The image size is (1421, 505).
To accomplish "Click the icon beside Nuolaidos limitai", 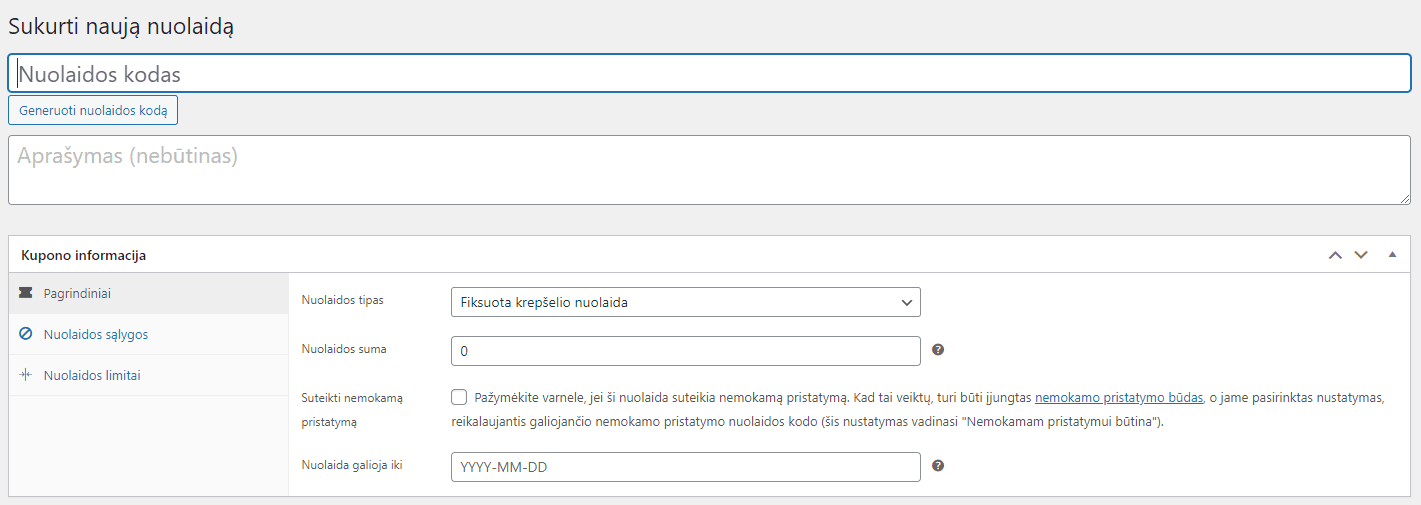I will click(25, 375).
